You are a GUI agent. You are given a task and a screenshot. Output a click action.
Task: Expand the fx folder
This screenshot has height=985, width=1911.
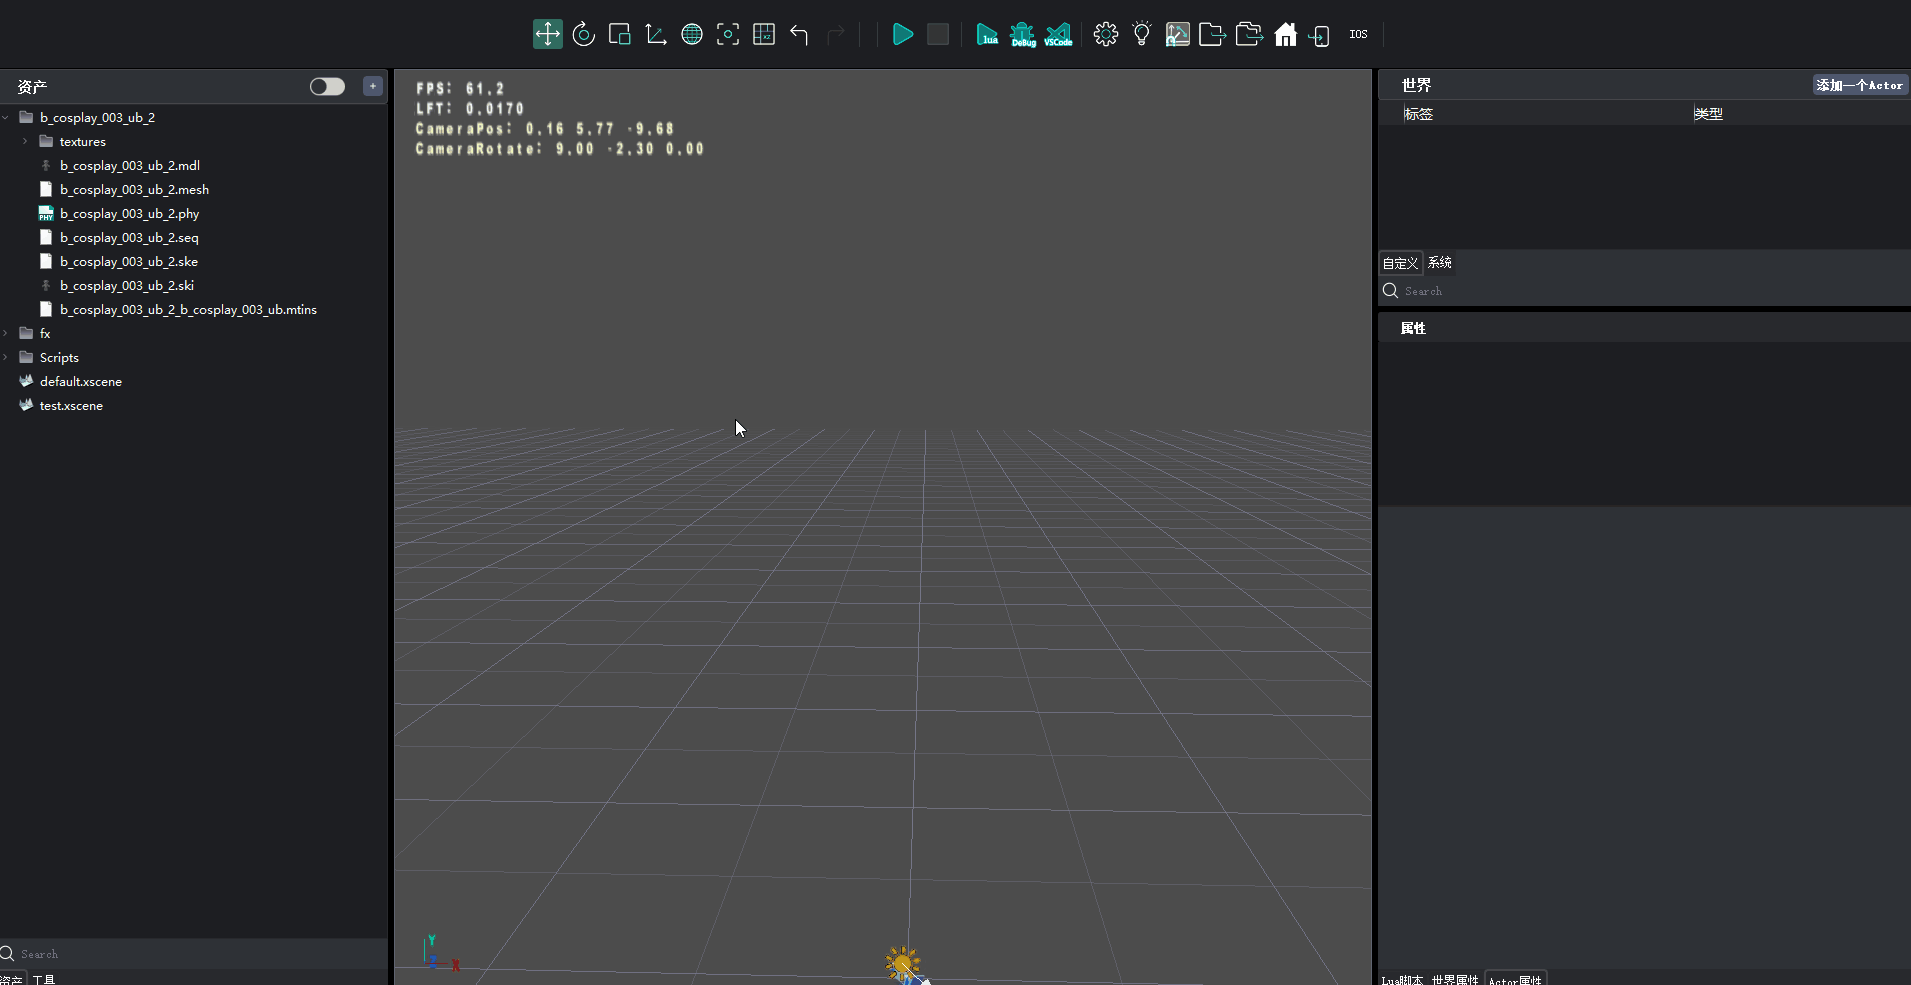(6, 334)
